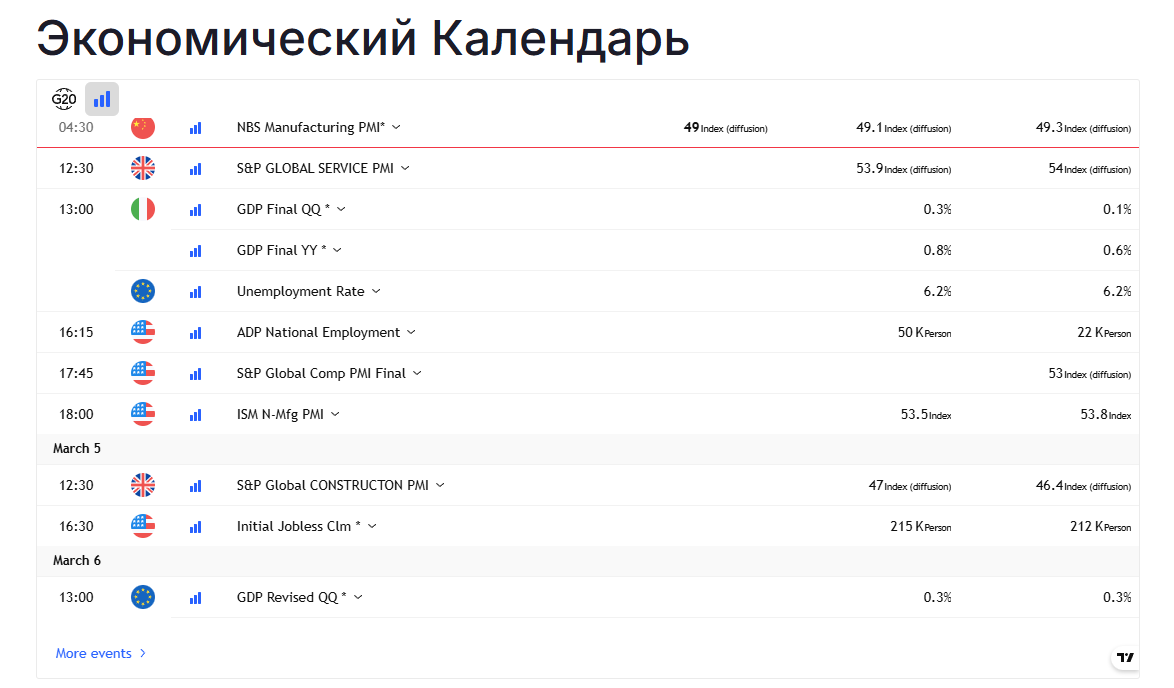Image resolution: width=1174 pixels, height=688 pixels.
Task: Select the March 5 date header
Action: [x=77, y=448]
